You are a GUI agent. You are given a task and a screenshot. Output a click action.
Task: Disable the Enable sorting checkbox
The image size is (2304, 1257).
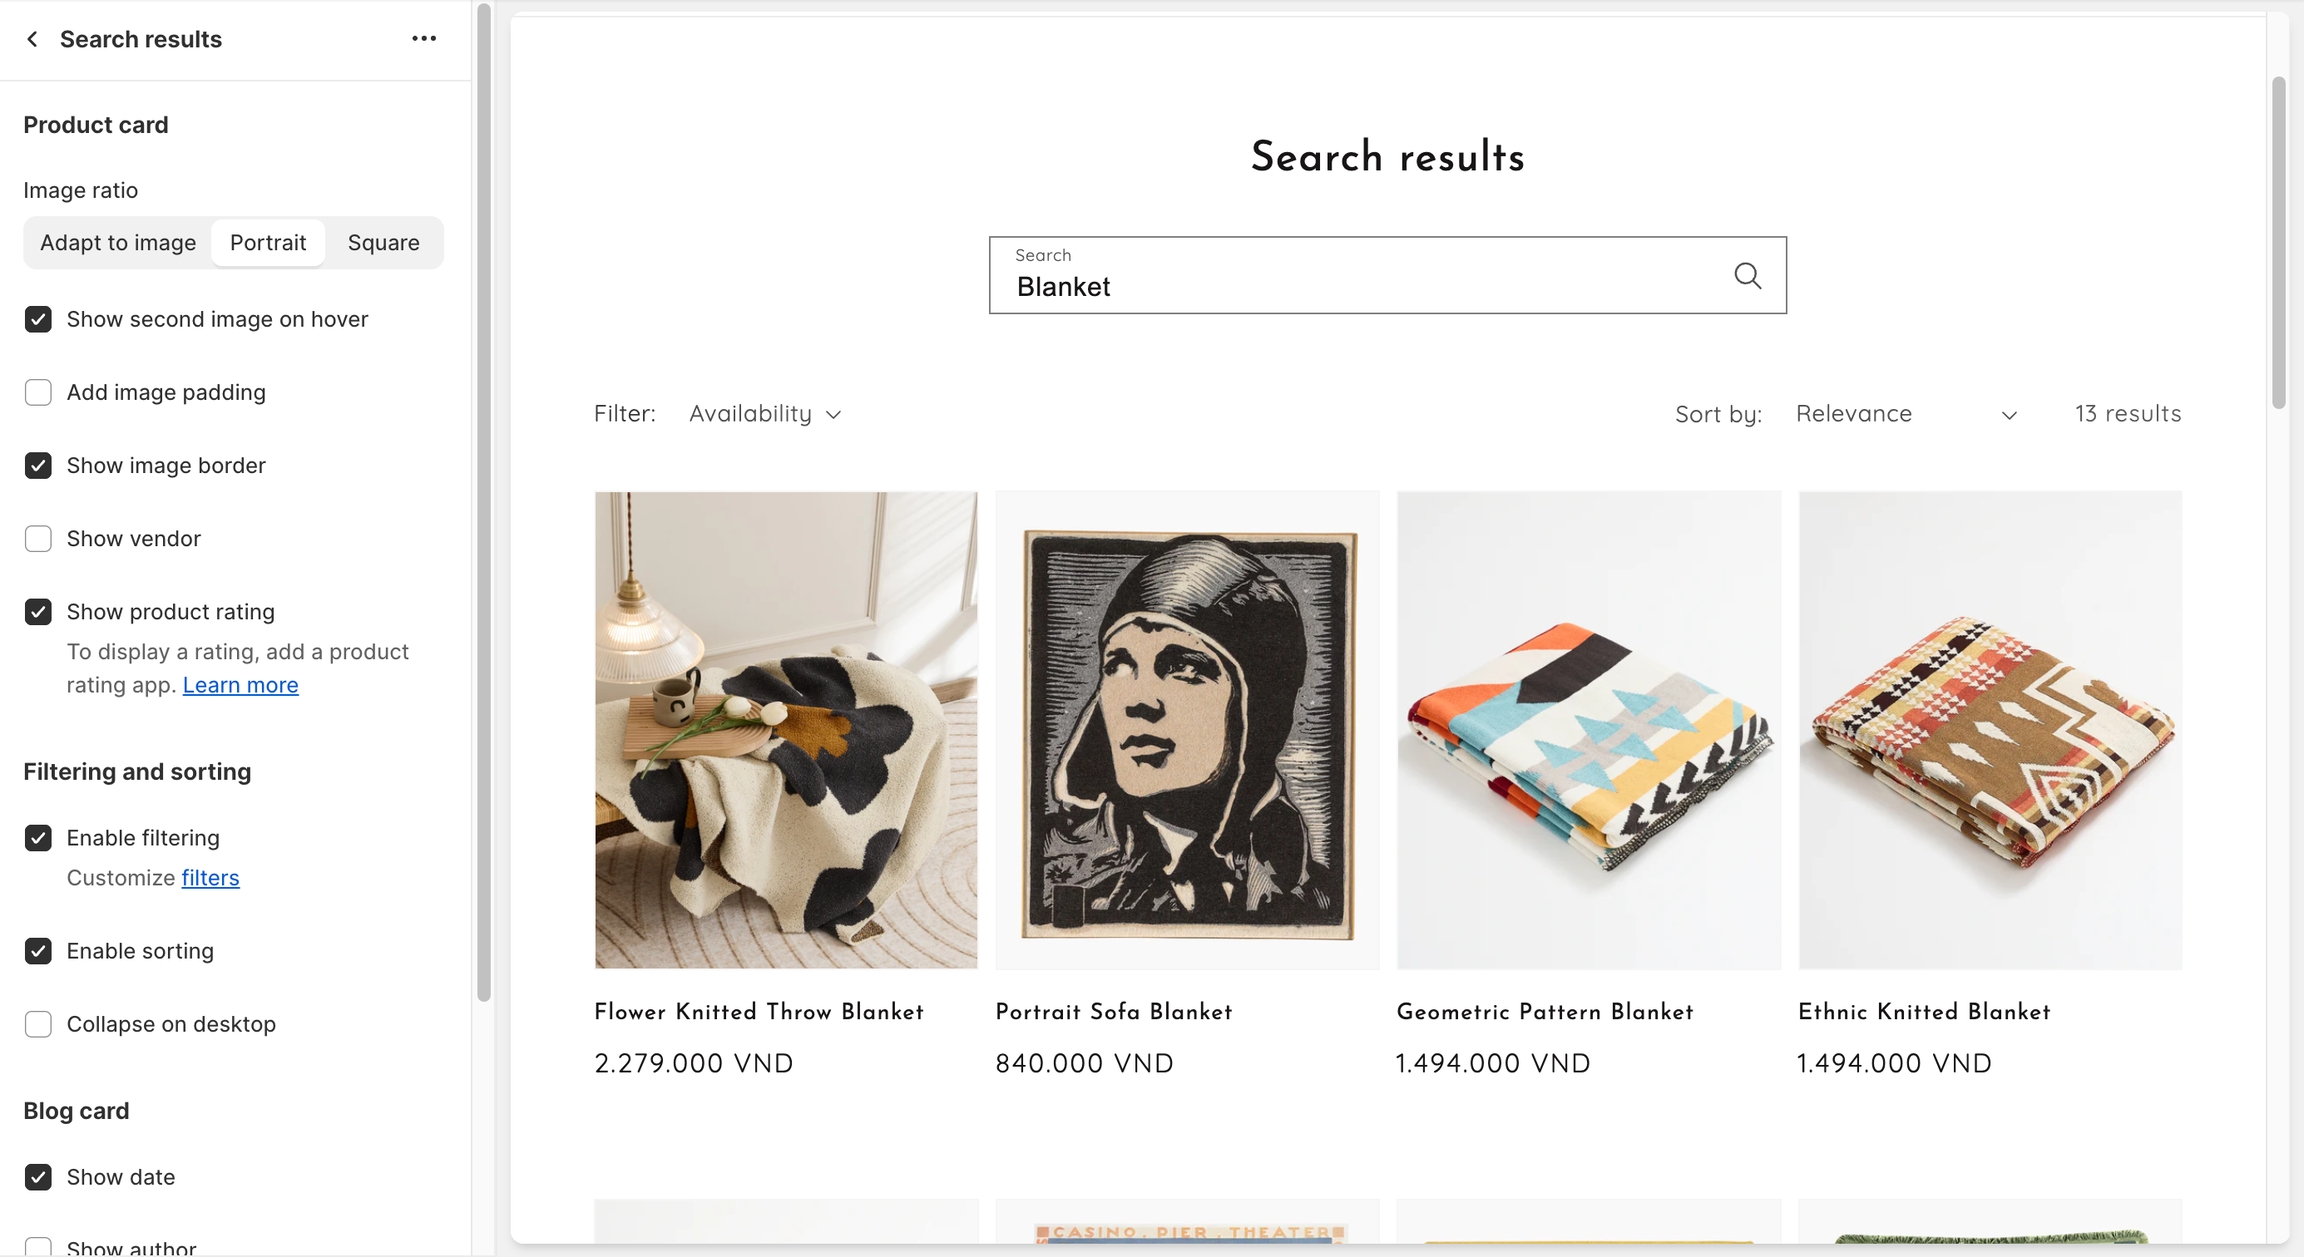tap(38, 950)
